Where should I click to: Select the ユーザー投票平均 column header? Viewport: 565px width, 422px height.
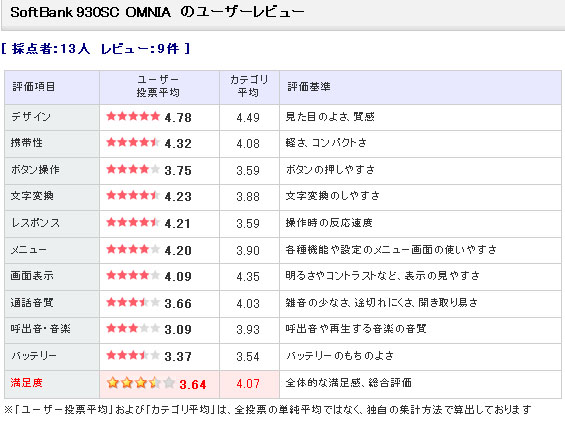click(158, 86)
